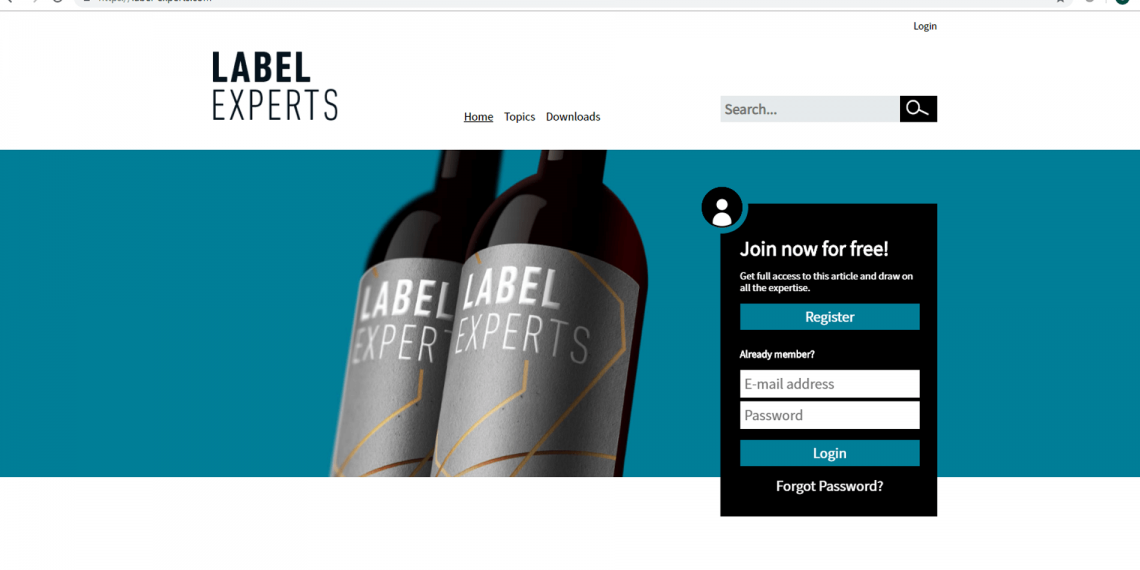The width and height of the screenshot is (1140, 570).
Task: Click the empty teal banner area on left
Action: point(167,313)
